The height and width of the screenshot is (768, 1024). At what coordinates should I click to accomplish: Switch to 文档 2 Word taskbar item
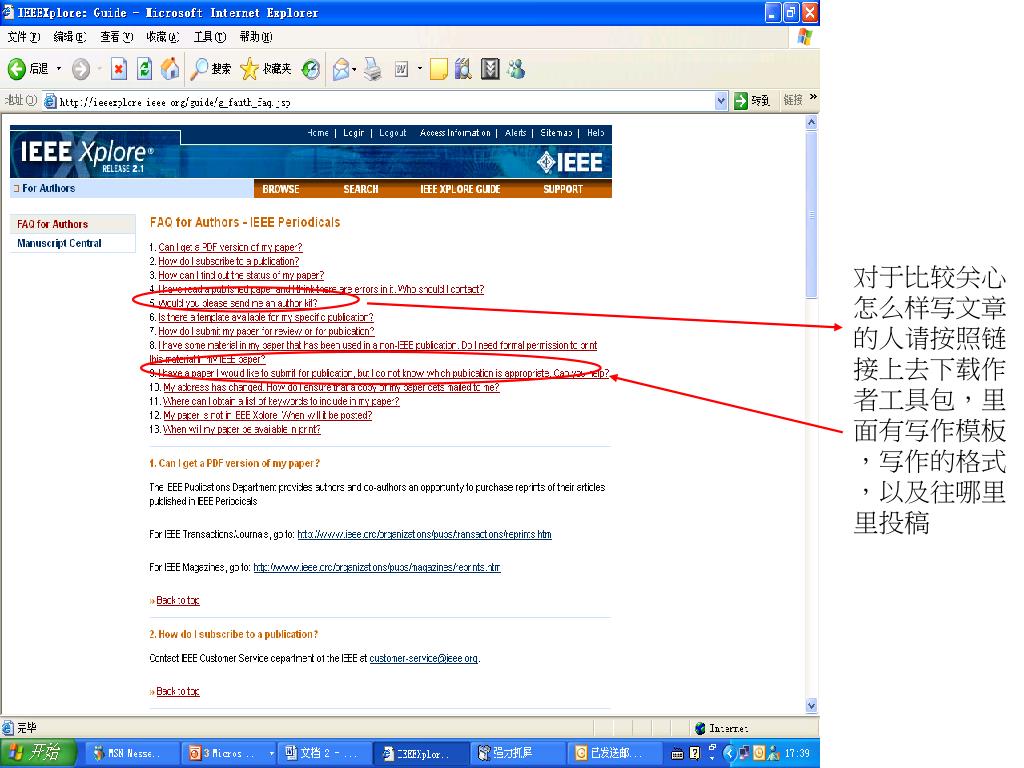click(324, 753)
